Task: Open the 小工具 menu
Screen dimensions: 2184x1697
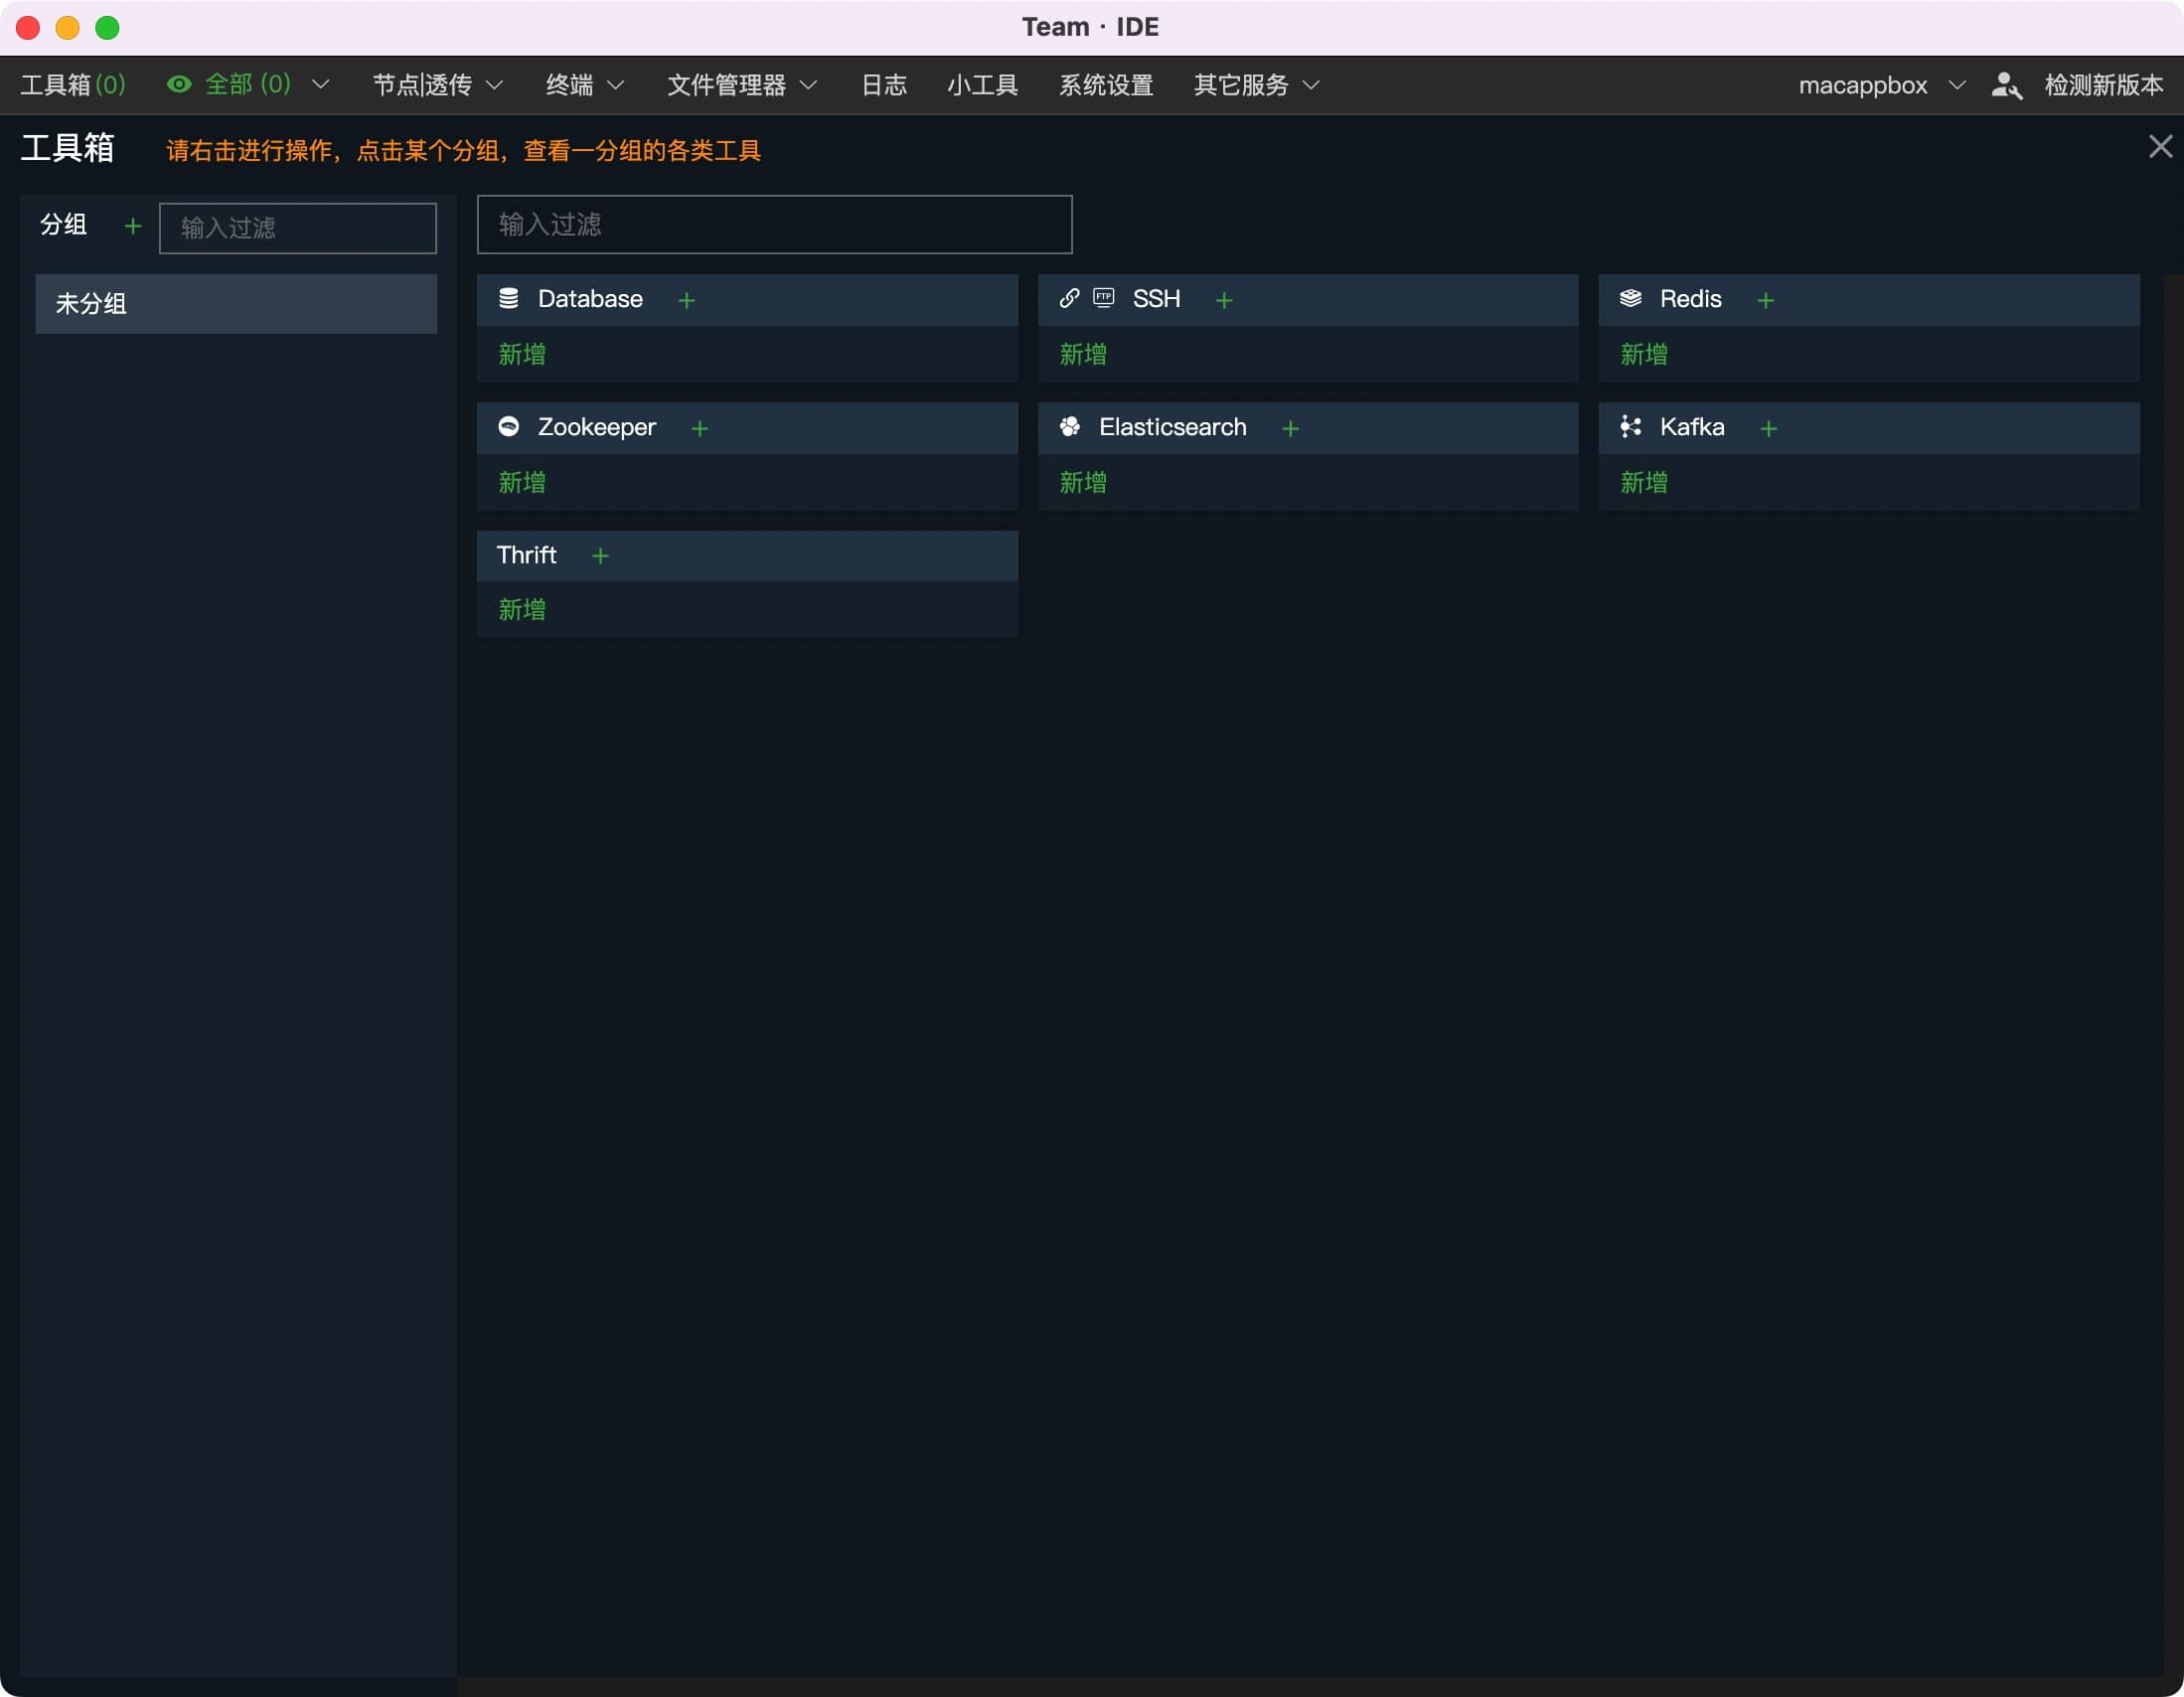Action: [x=982, y=85]
